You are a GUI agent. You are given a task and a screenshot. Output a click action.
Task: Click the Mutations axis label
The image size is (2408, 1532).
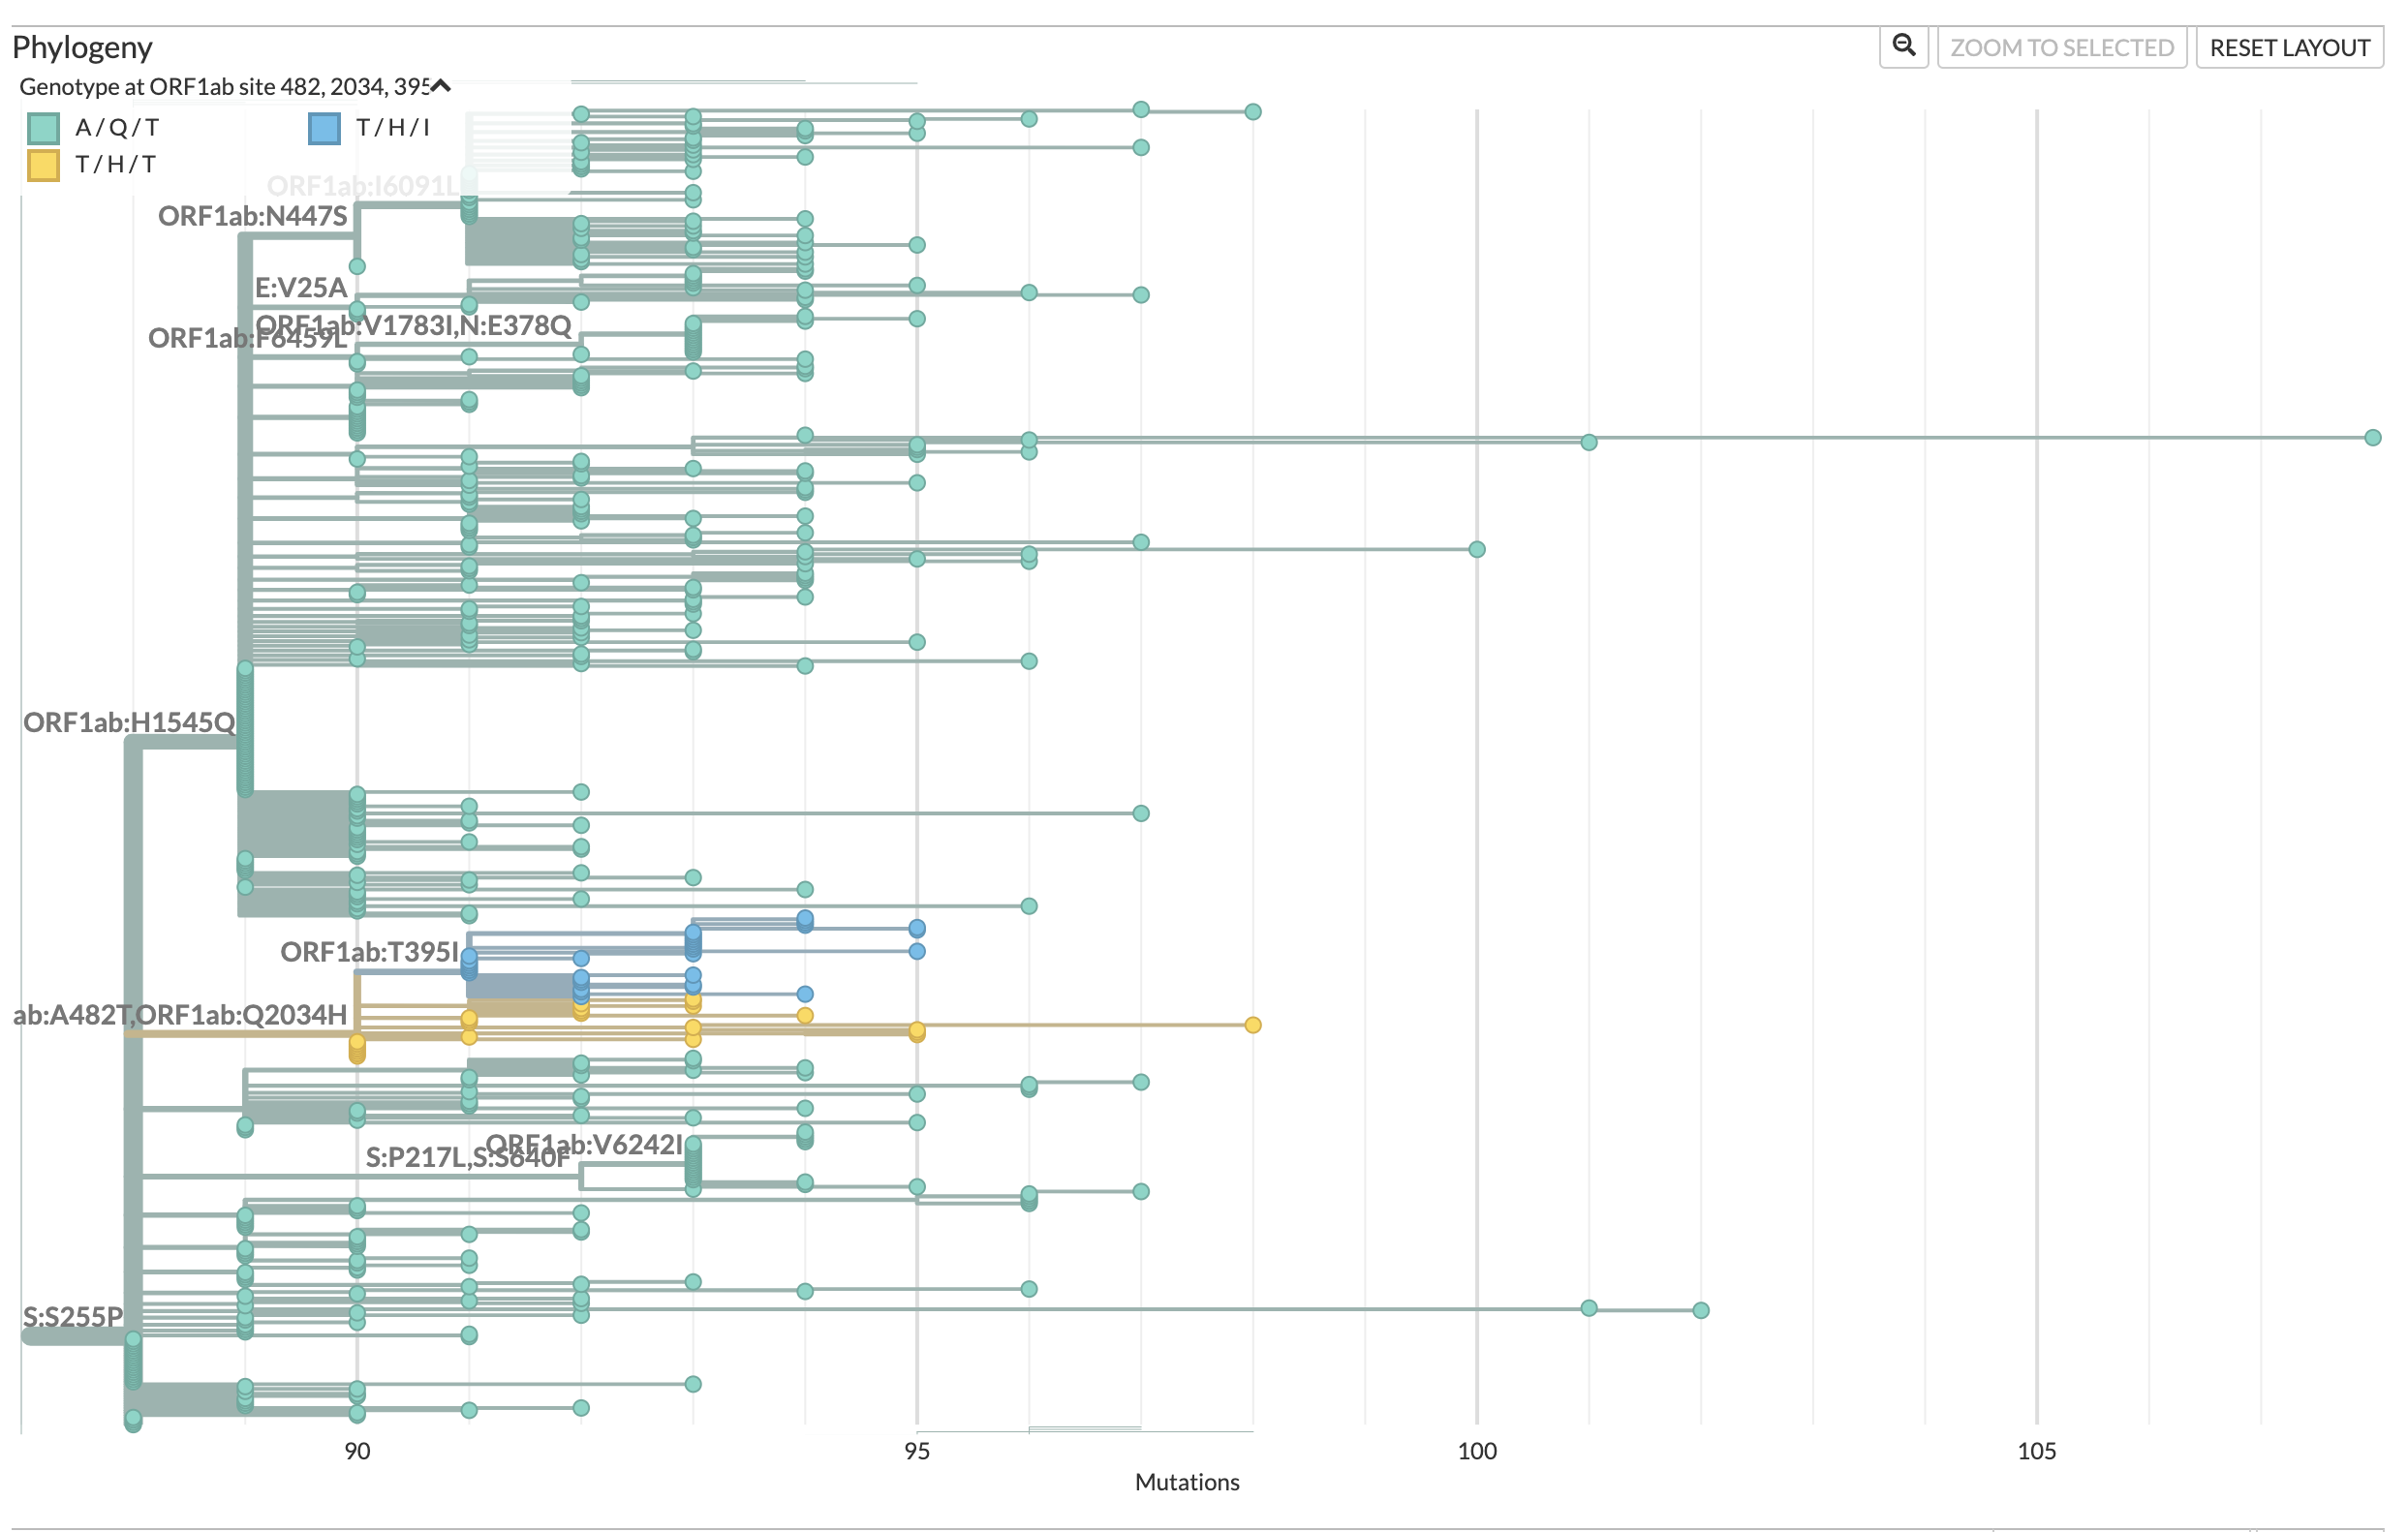coord(1186,1482)
